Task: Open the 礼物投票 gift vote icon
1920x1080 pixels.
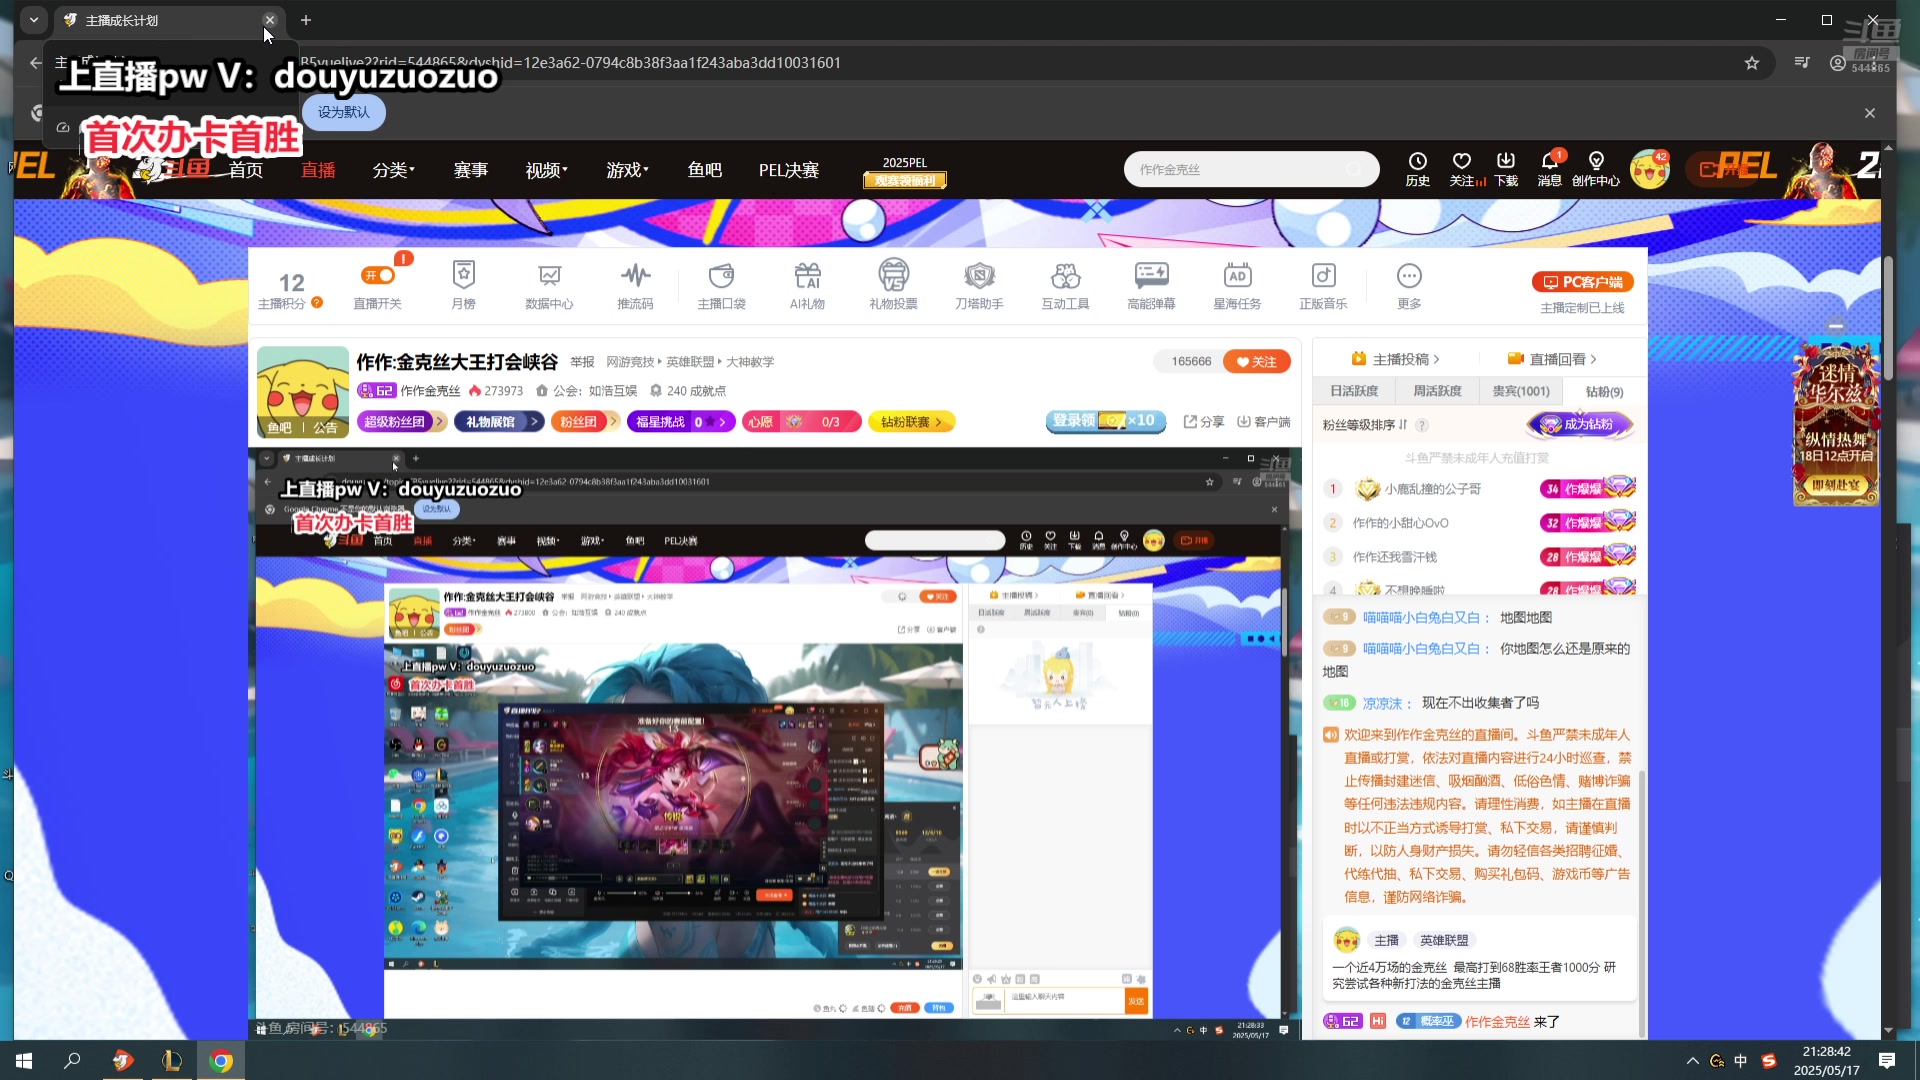Action: (x=893, y=284)
